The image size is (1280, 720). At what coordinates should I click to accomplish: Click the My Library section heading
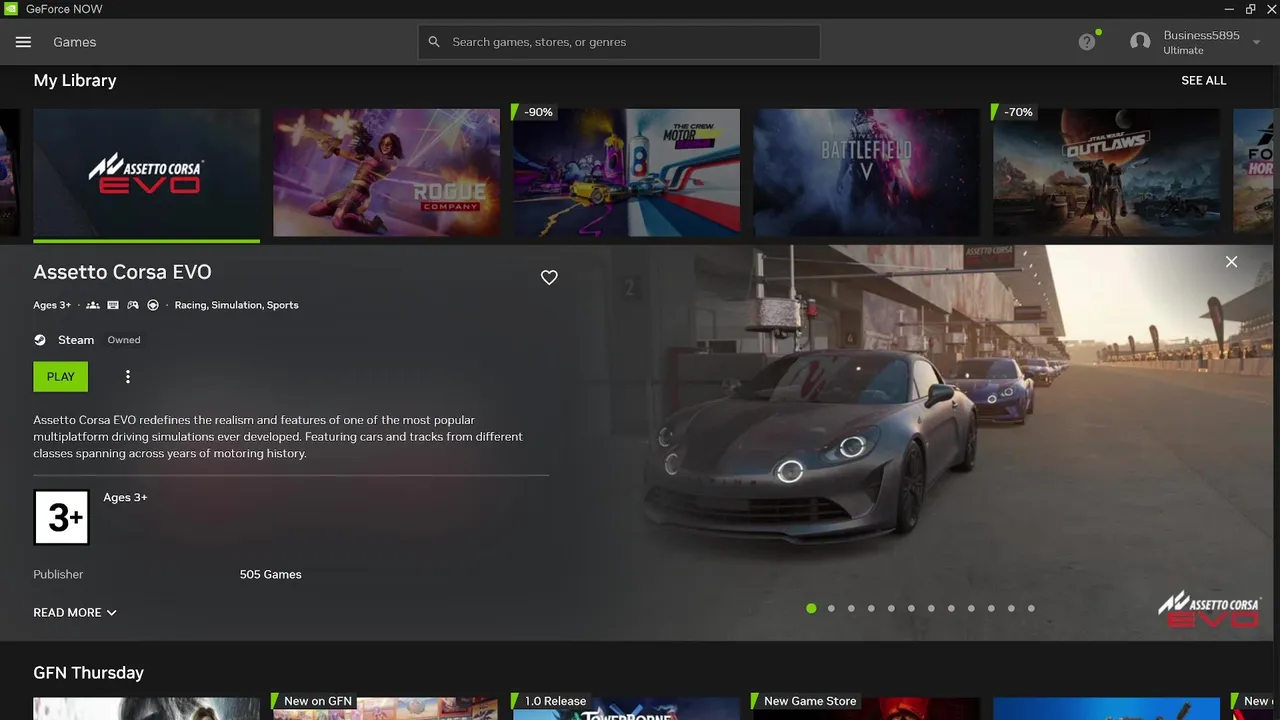tap(75, 80)
